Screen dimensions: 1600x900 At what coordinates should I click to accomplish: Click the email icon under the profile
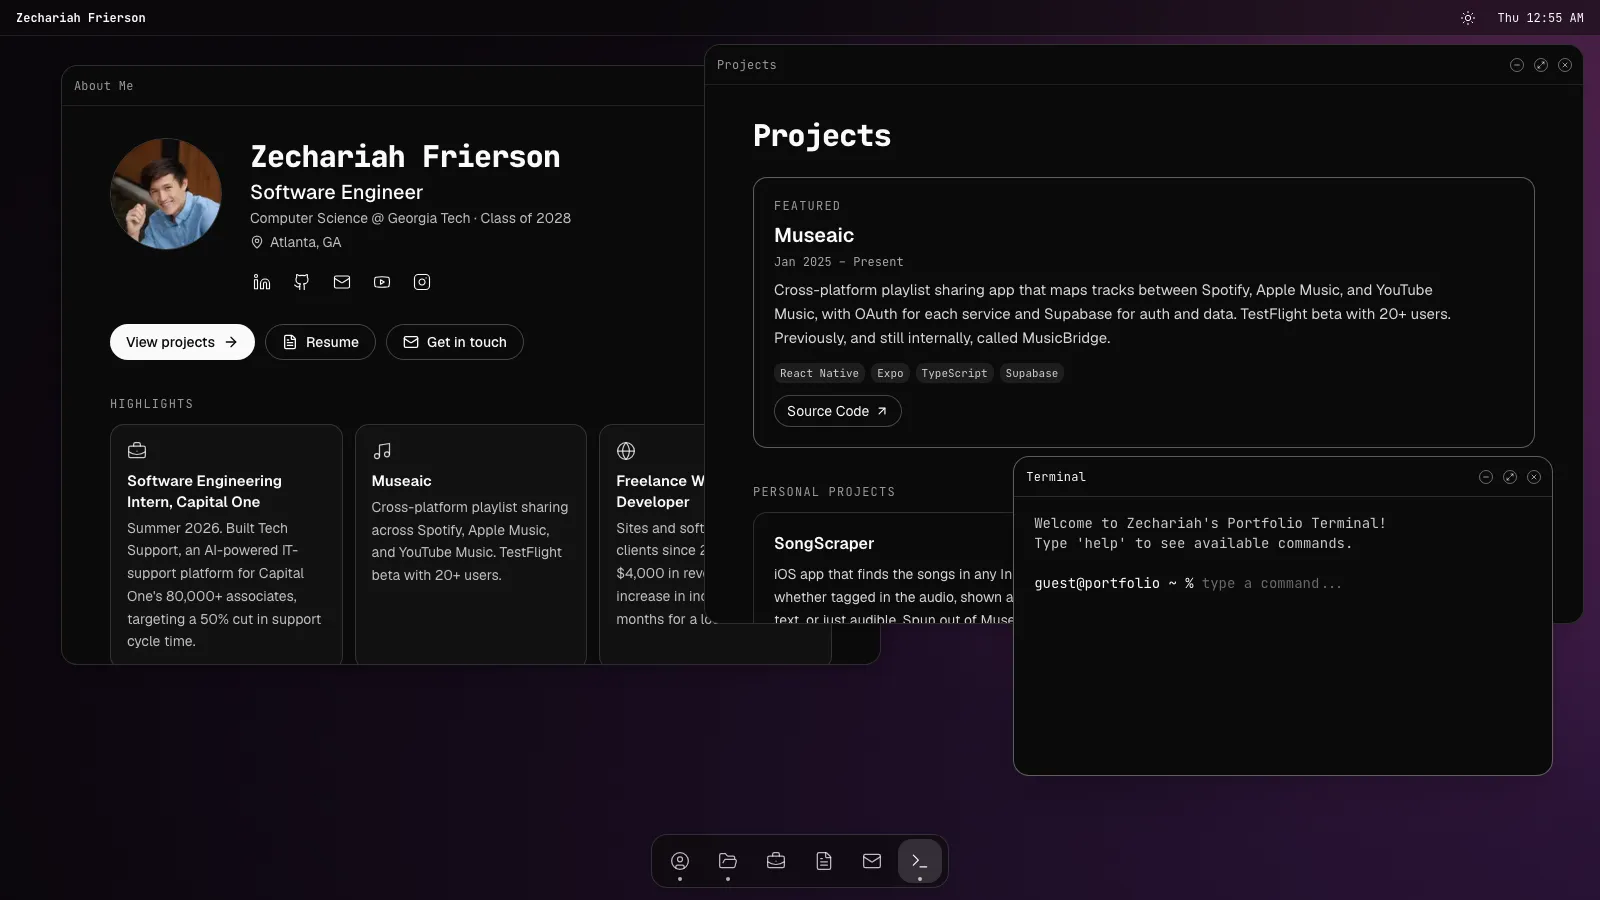pyautogui.click(x=342, y=282)
